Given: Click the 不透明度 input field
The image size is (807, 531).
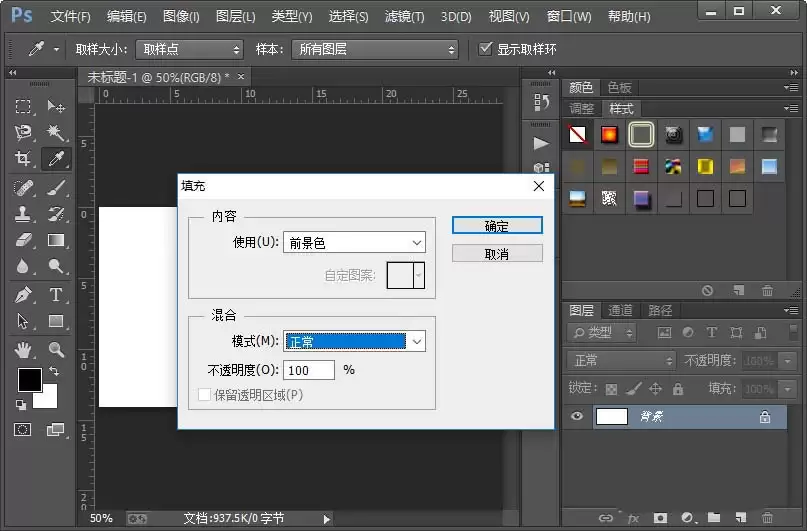Looking at the screenshot, I should (309, 370).
